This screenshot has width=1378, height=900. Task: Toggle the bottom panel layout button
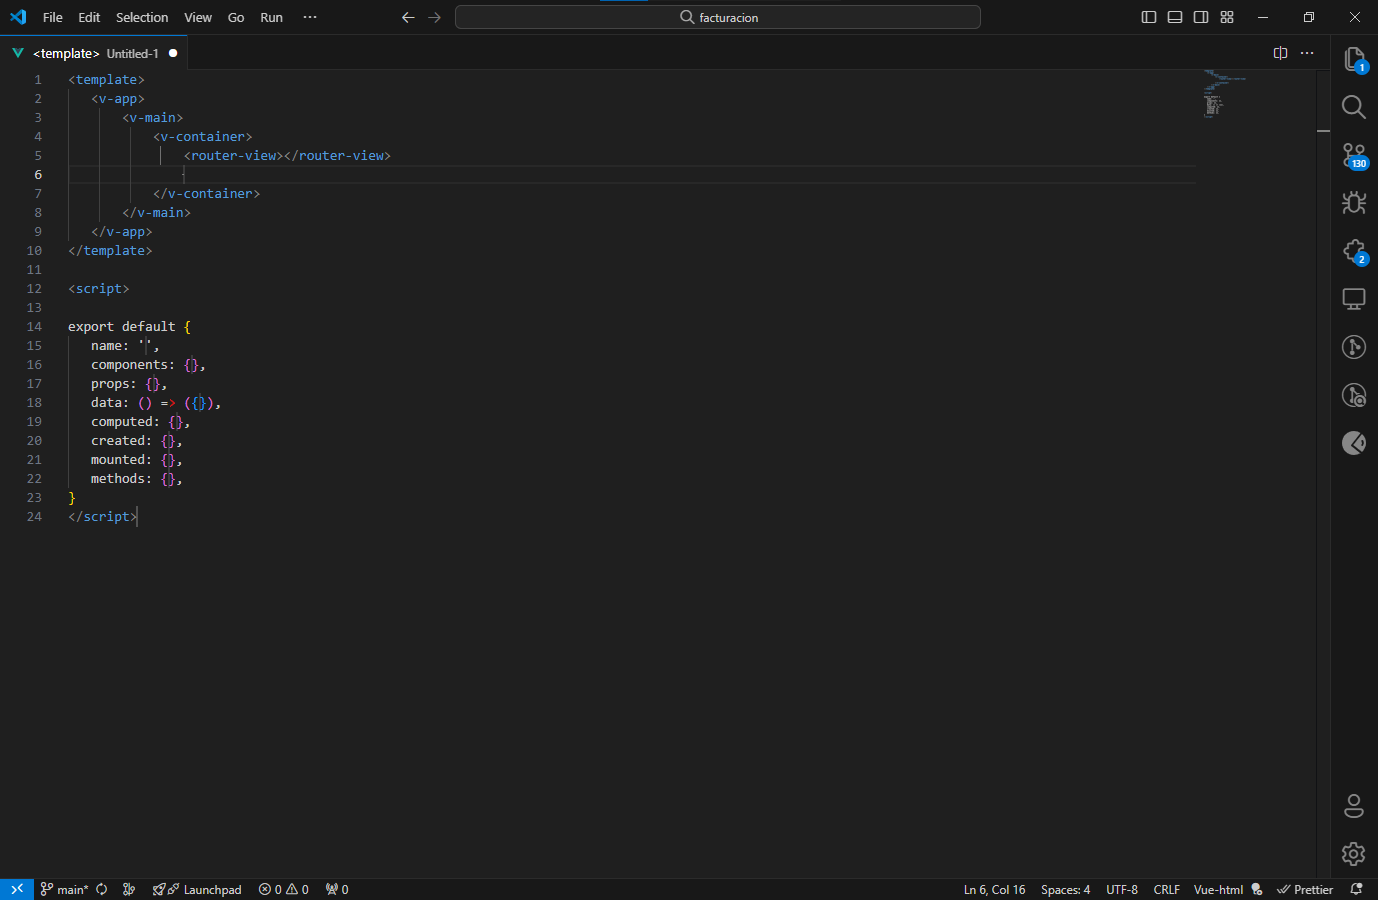tap(1175, 17)
